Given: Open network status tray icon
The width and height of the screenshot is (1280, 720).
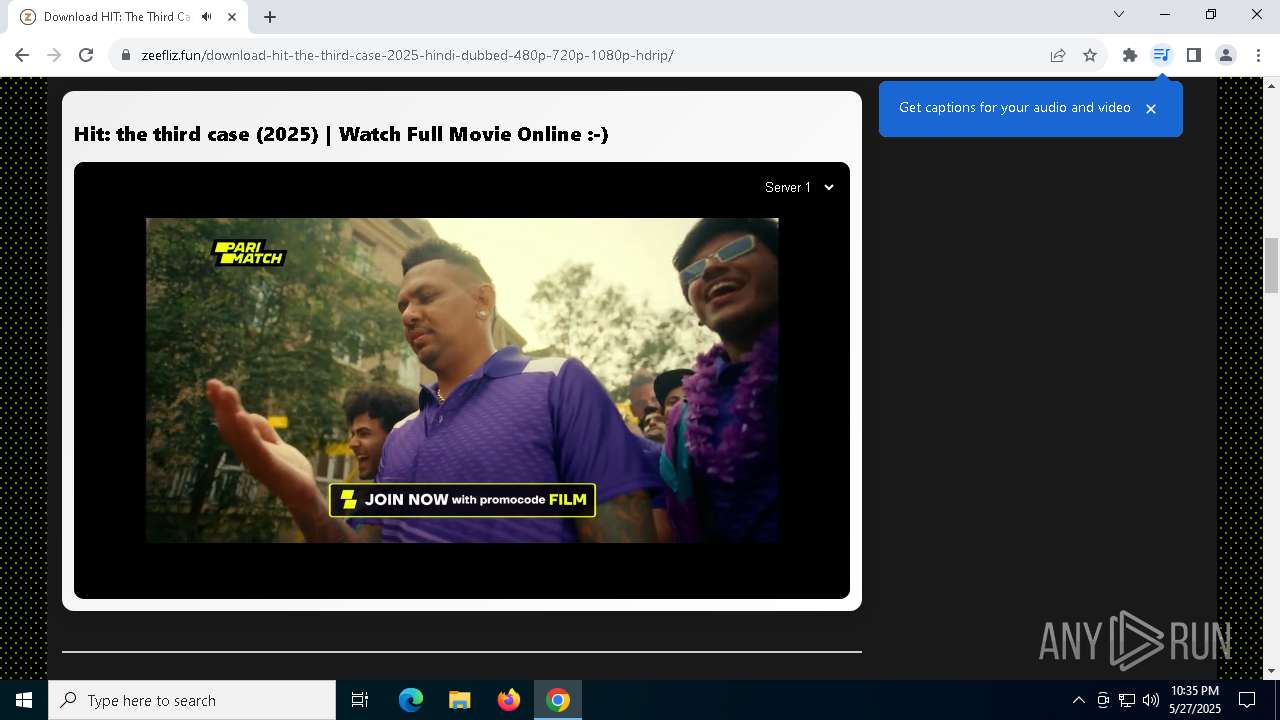Looking at the screenshot, I should click(x=1127, y=700).
